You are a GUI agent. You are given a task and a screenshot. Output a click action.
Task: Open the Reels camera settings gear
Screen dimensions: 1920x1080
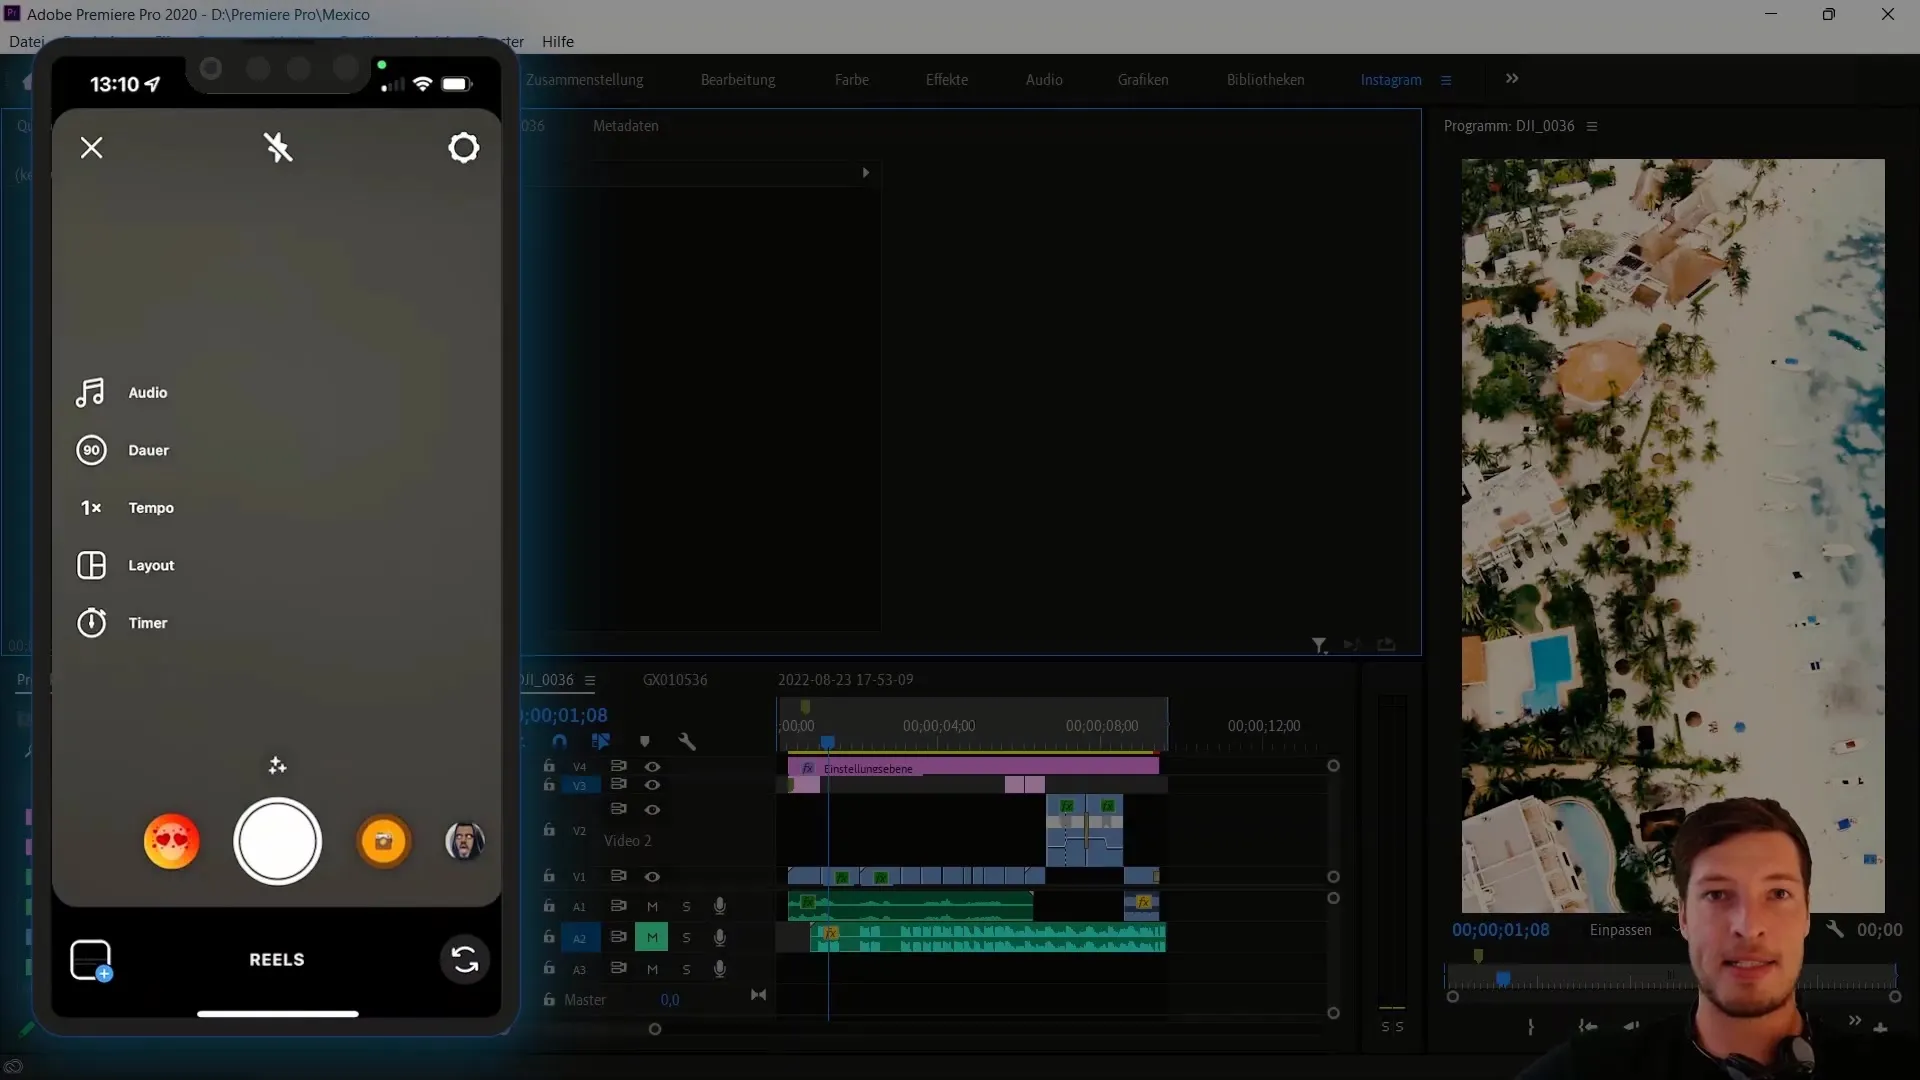(463, 148)
